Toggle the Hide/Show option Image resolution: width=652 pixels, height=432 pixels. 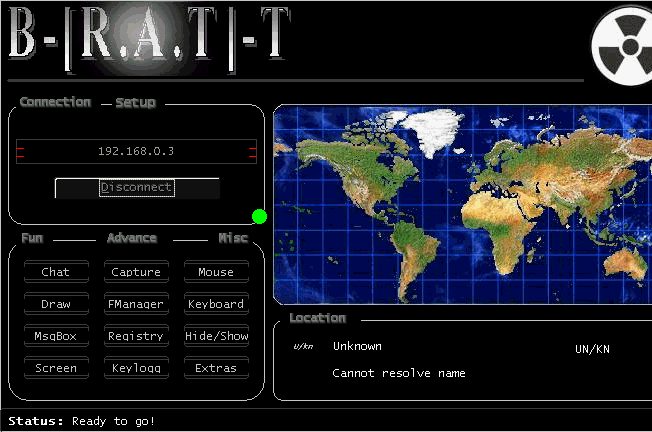tap(216, 336)
